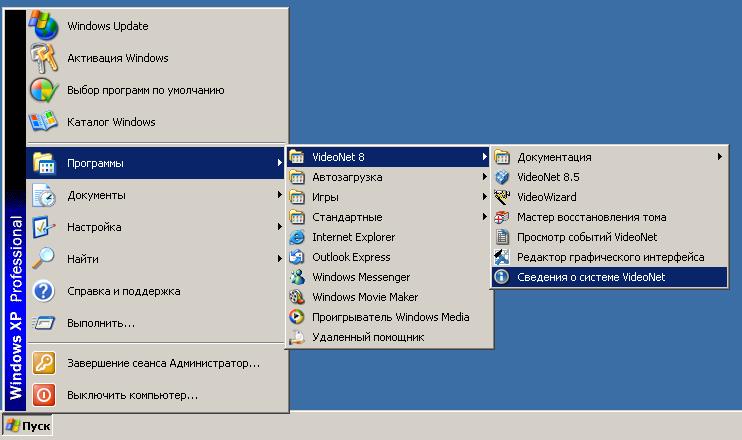Click the Internet Explorer text
The image size is (742, 440).
click(x=353, y=237)
